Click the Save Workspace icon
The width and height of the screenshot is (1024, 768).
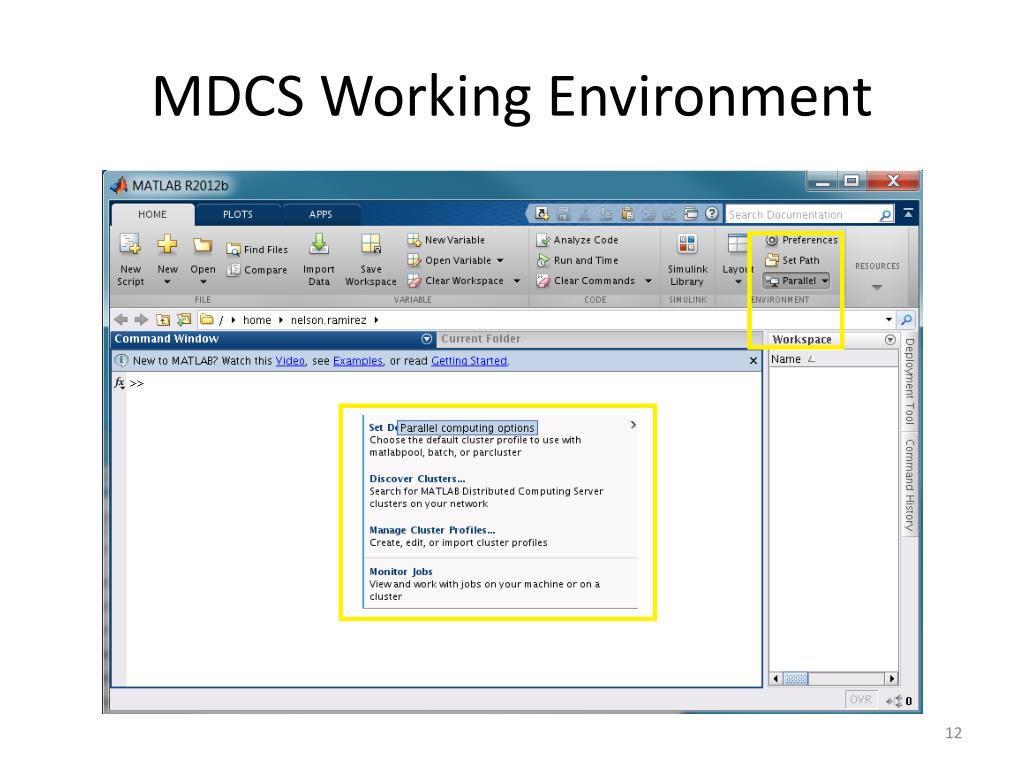click(371, 244)
